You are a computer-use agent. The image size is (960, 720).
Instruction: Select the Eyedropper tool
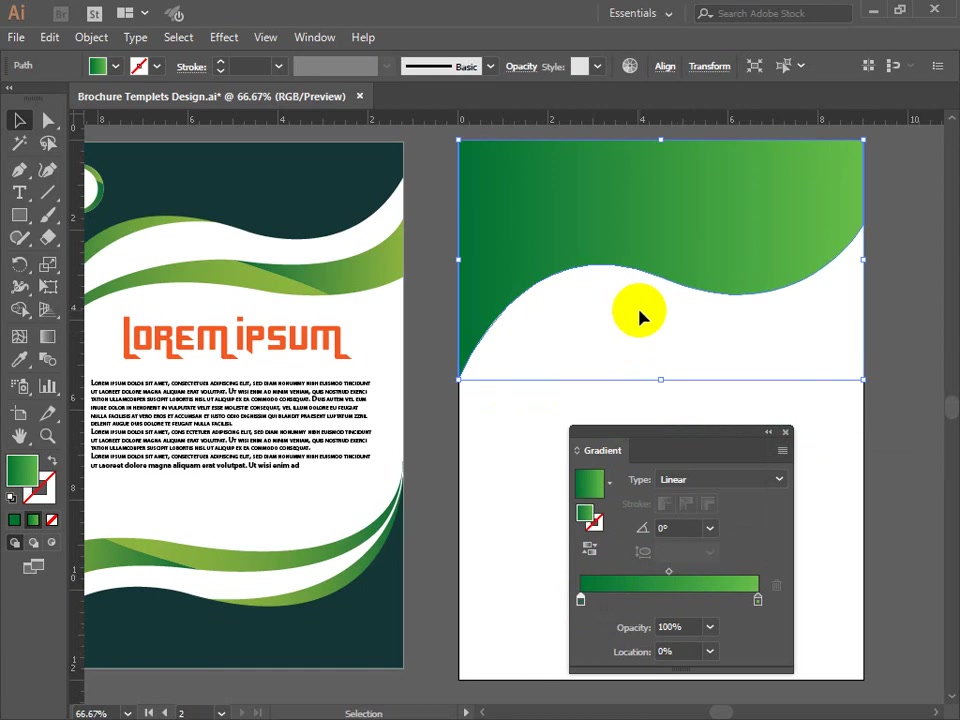pos(19,359)
